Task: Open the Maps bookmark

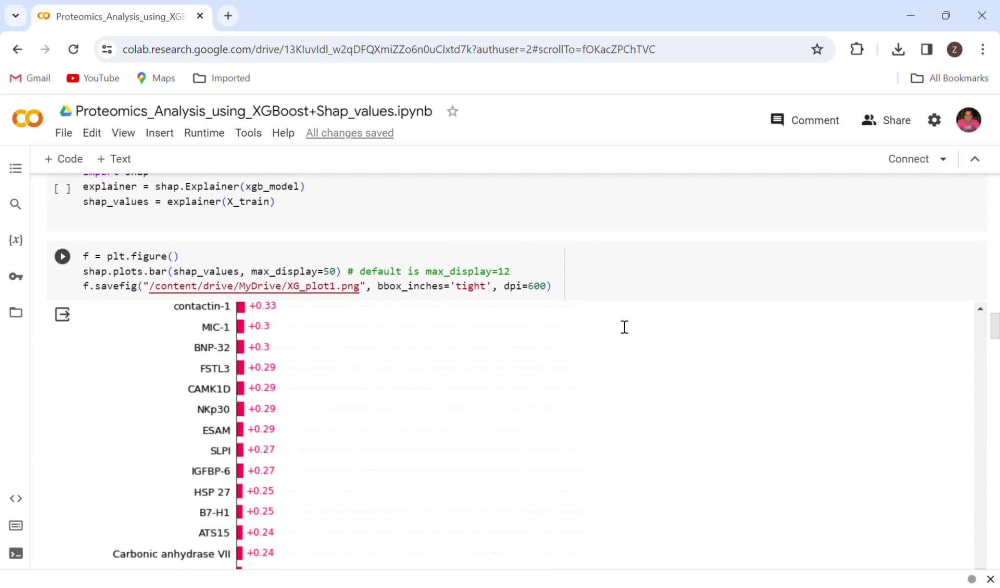Action: point(156,78)
